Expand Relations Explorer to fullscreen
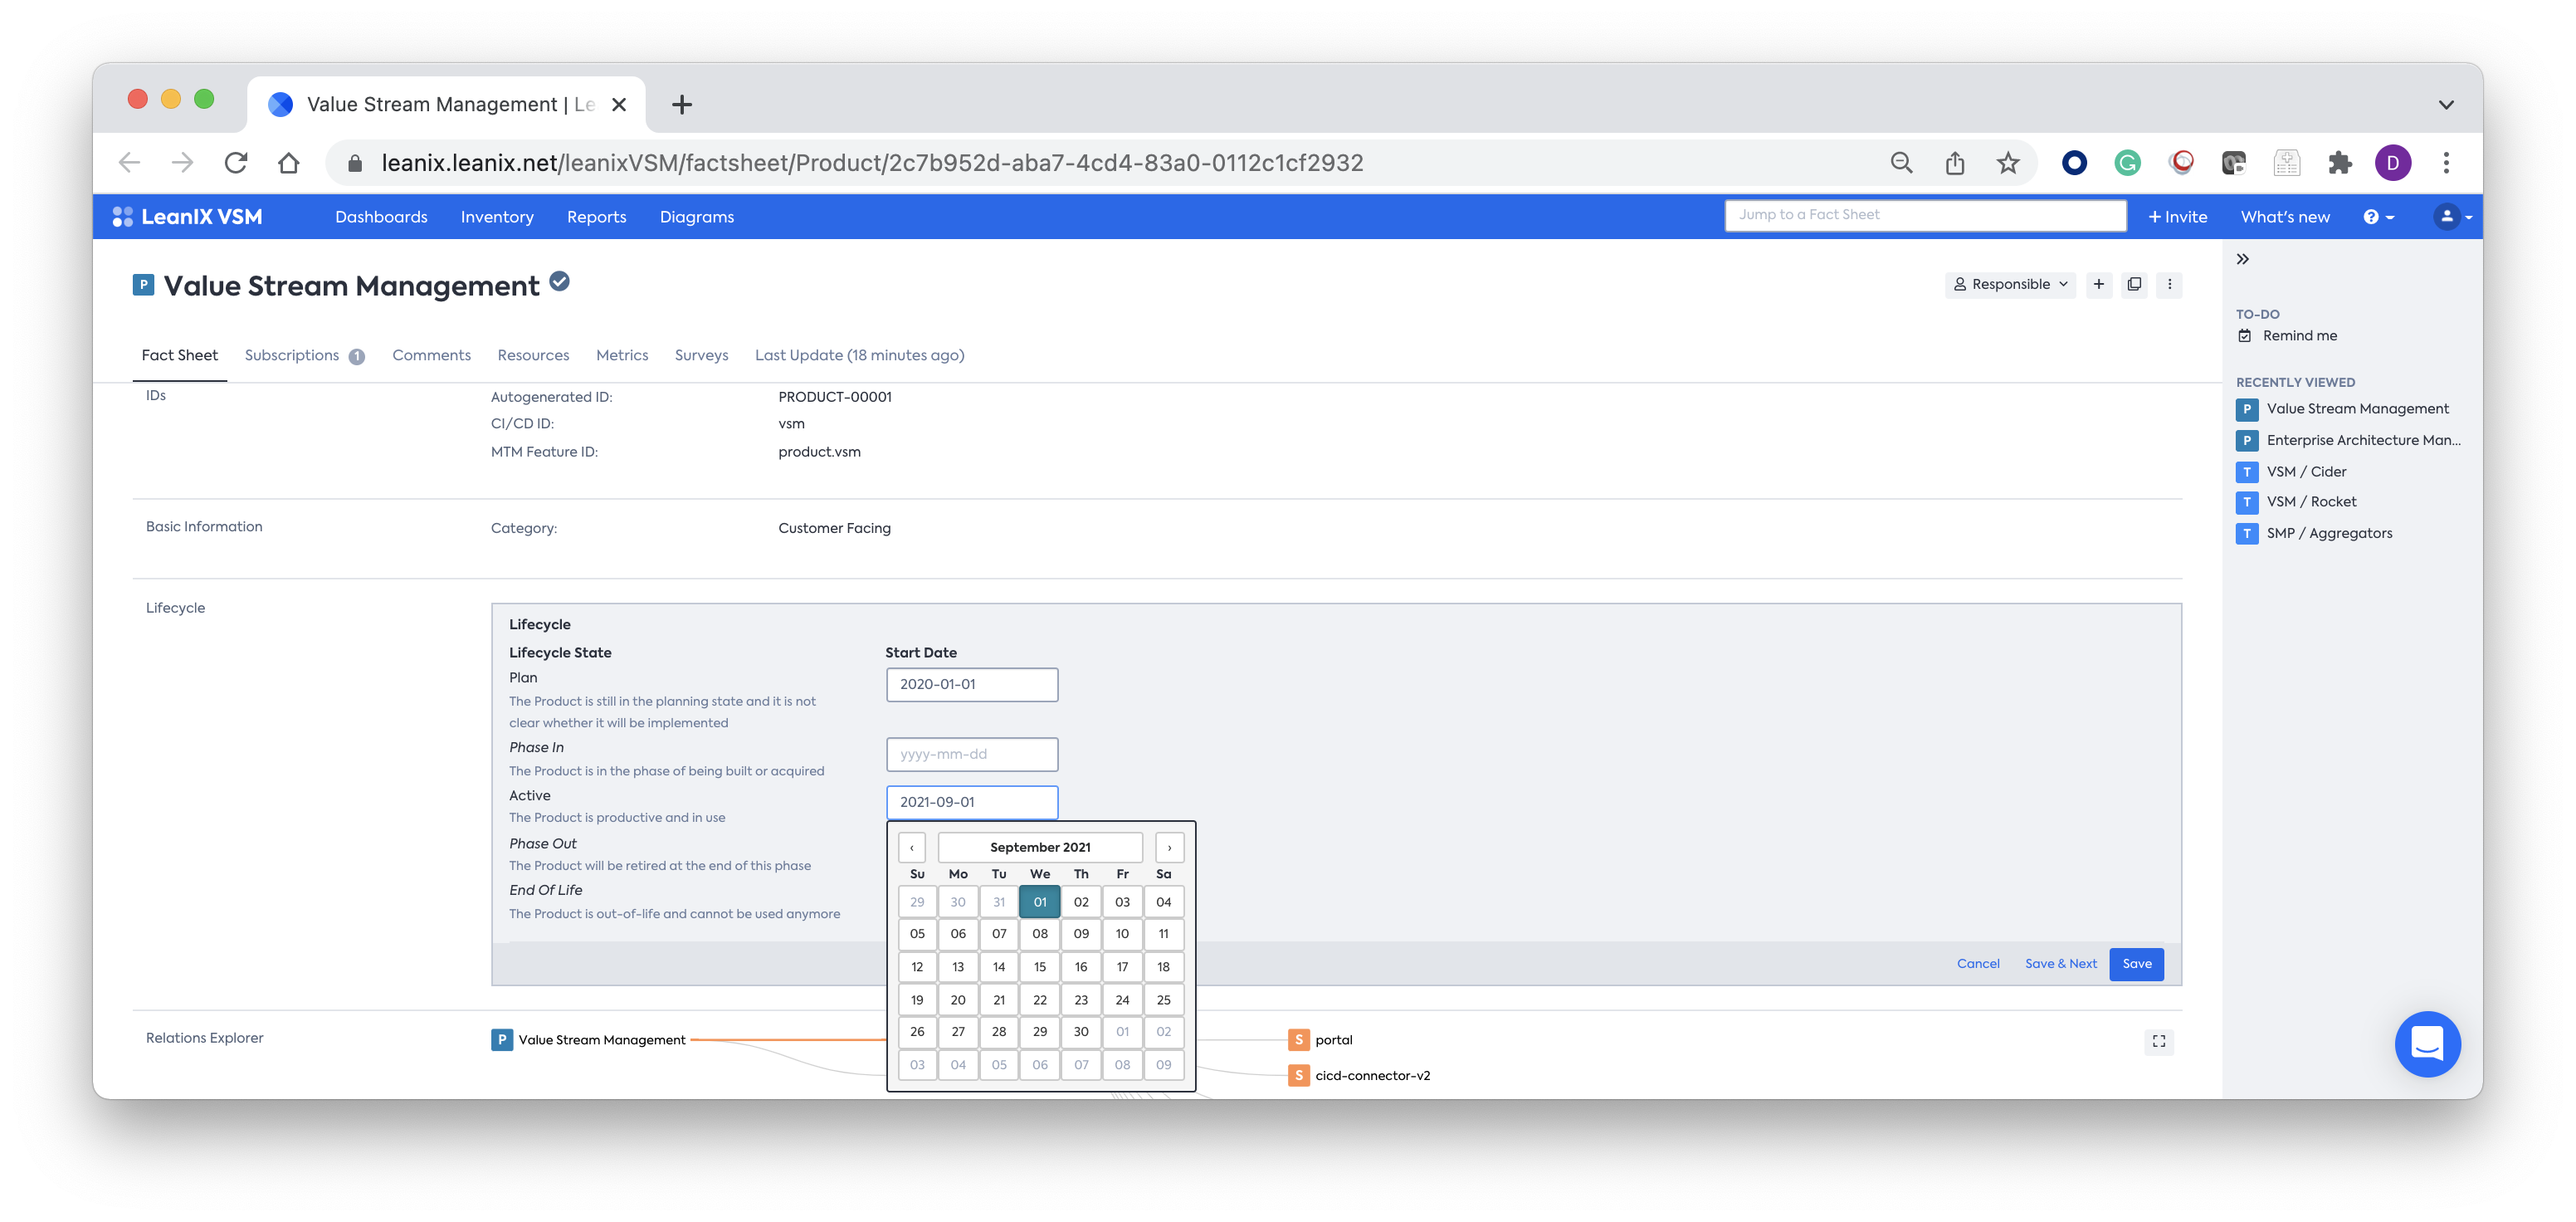This screenshot has width=2576, height=1222. coord(2159,1041)
